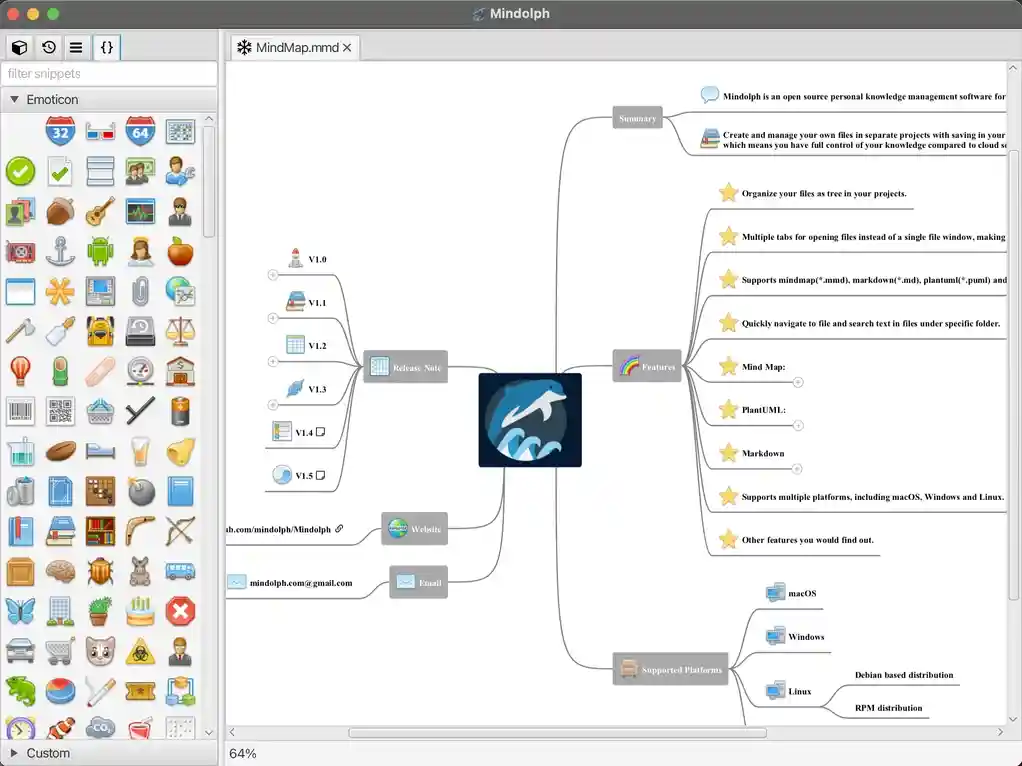Choose the pink brain emoticon

(60, 571)
